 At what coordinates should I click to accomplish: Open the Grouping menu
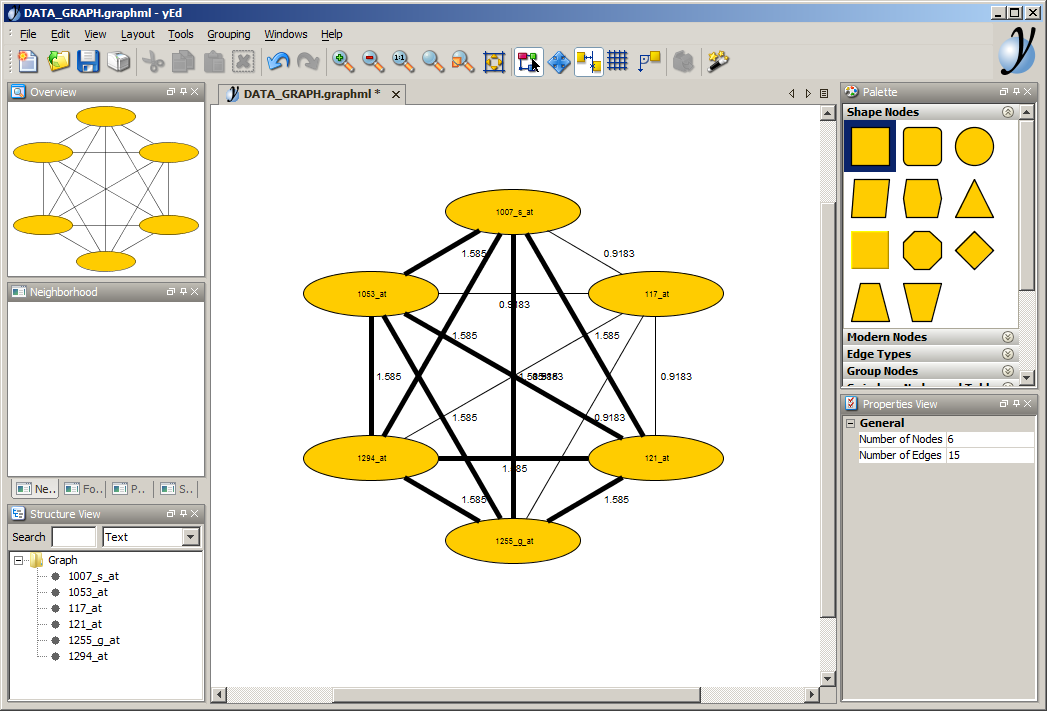click(x=228, y=34)
